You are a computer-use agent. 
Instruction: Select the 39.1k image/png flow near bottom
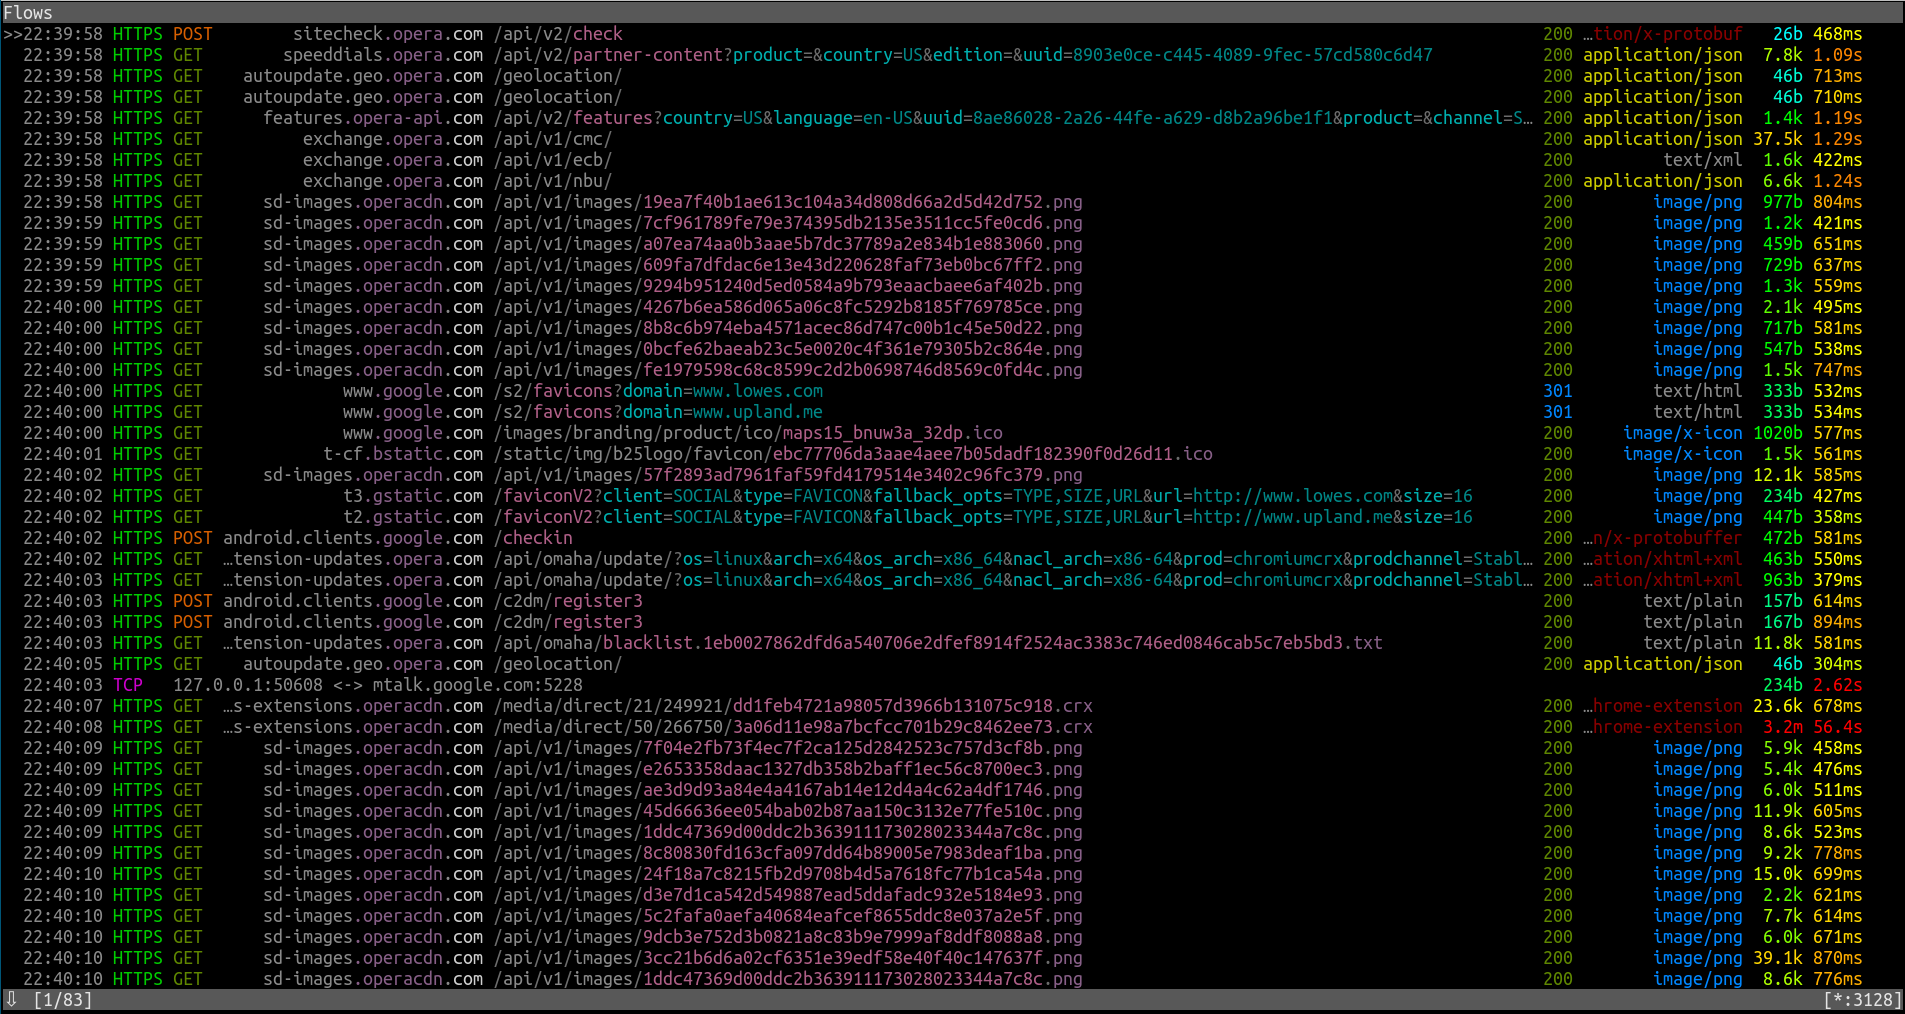pos(952,958)
